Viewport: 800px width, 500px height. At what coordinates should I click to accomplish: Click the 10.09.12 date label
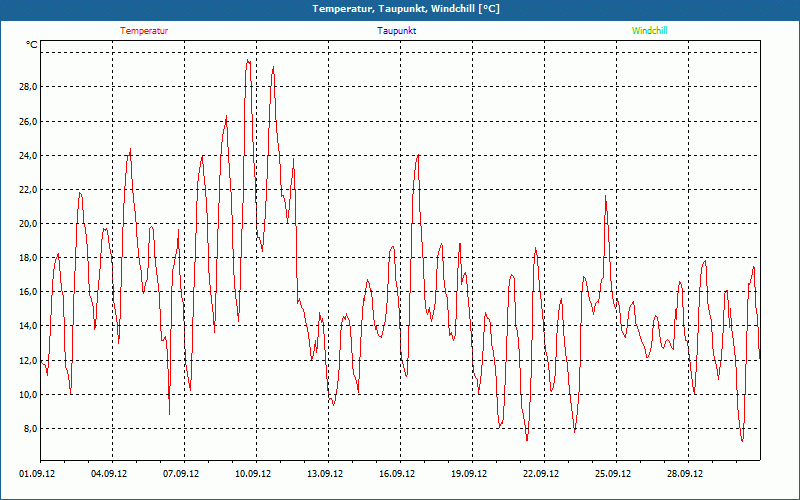pyautogui.click(x=253, y=474)
